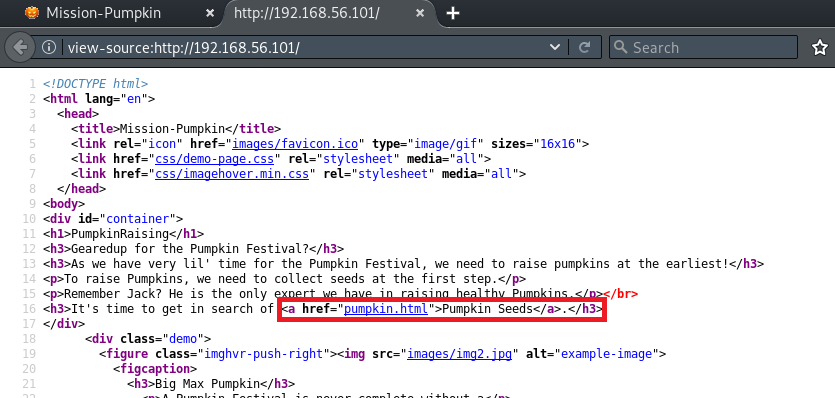Viewport: 835px width, 398px height.
Task: Click the 'Big Max Pumpkin' text on line 21
Action: 207,384
